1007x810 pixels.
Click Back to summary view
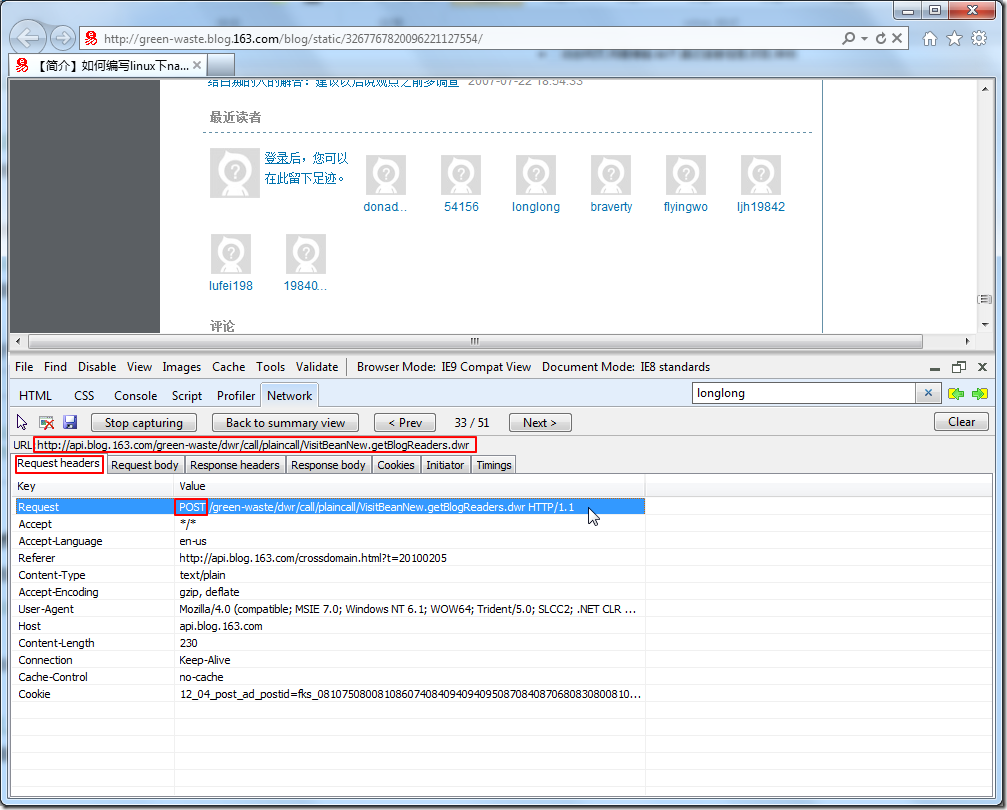(x=285, y=423)
